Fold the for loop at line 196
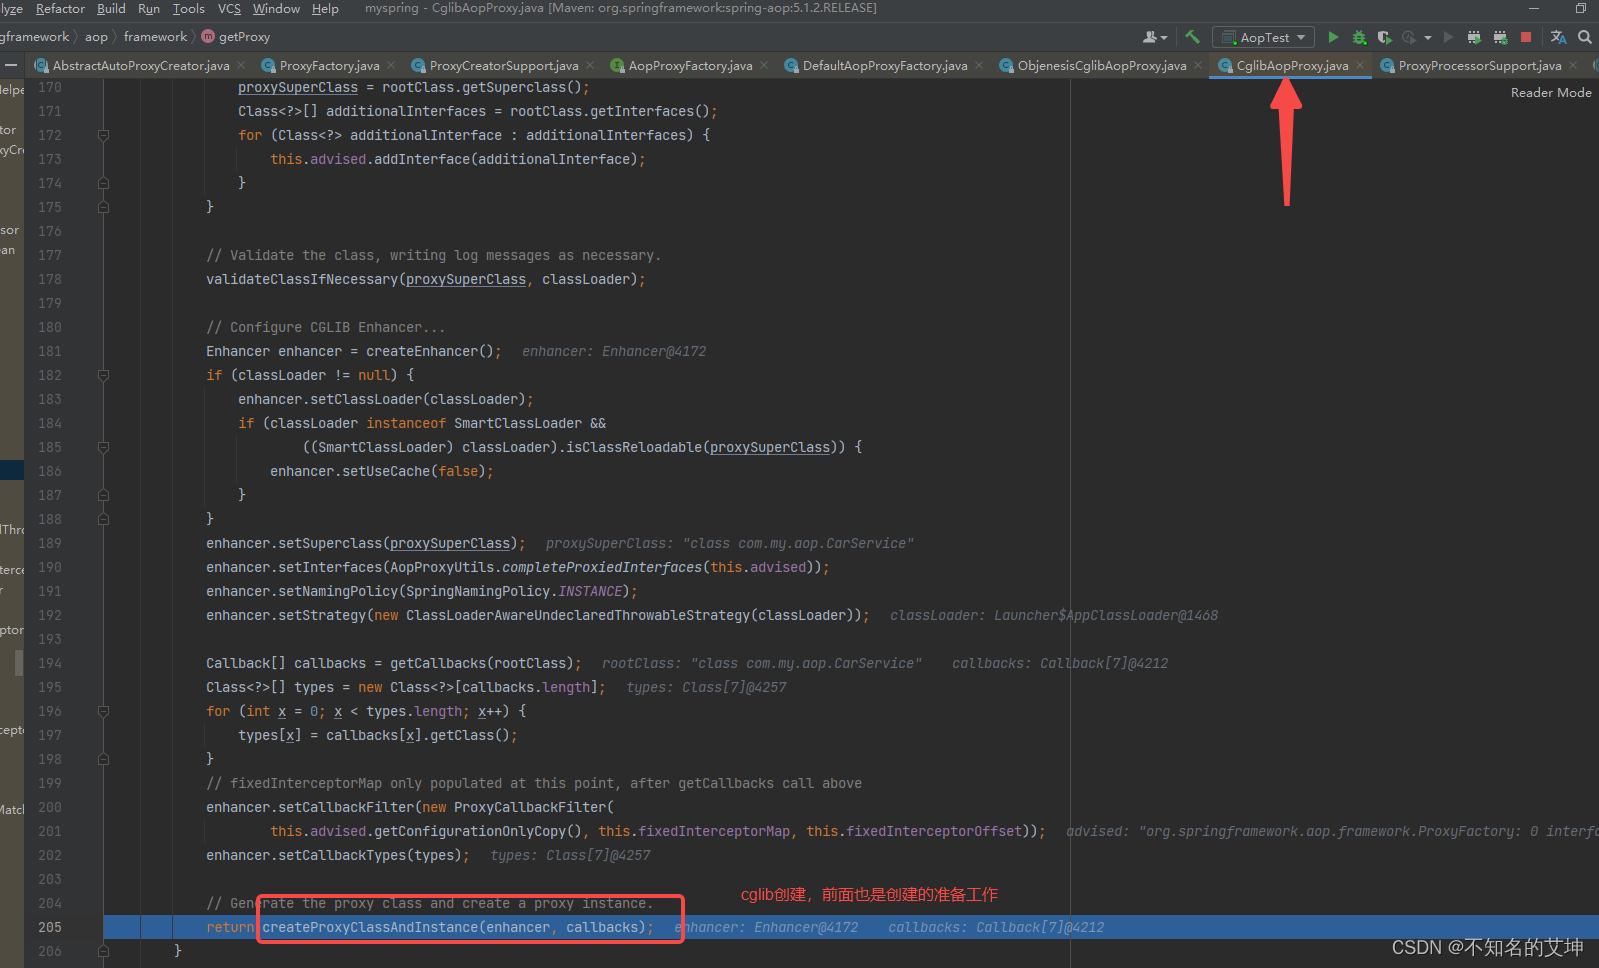 [103, 711]
